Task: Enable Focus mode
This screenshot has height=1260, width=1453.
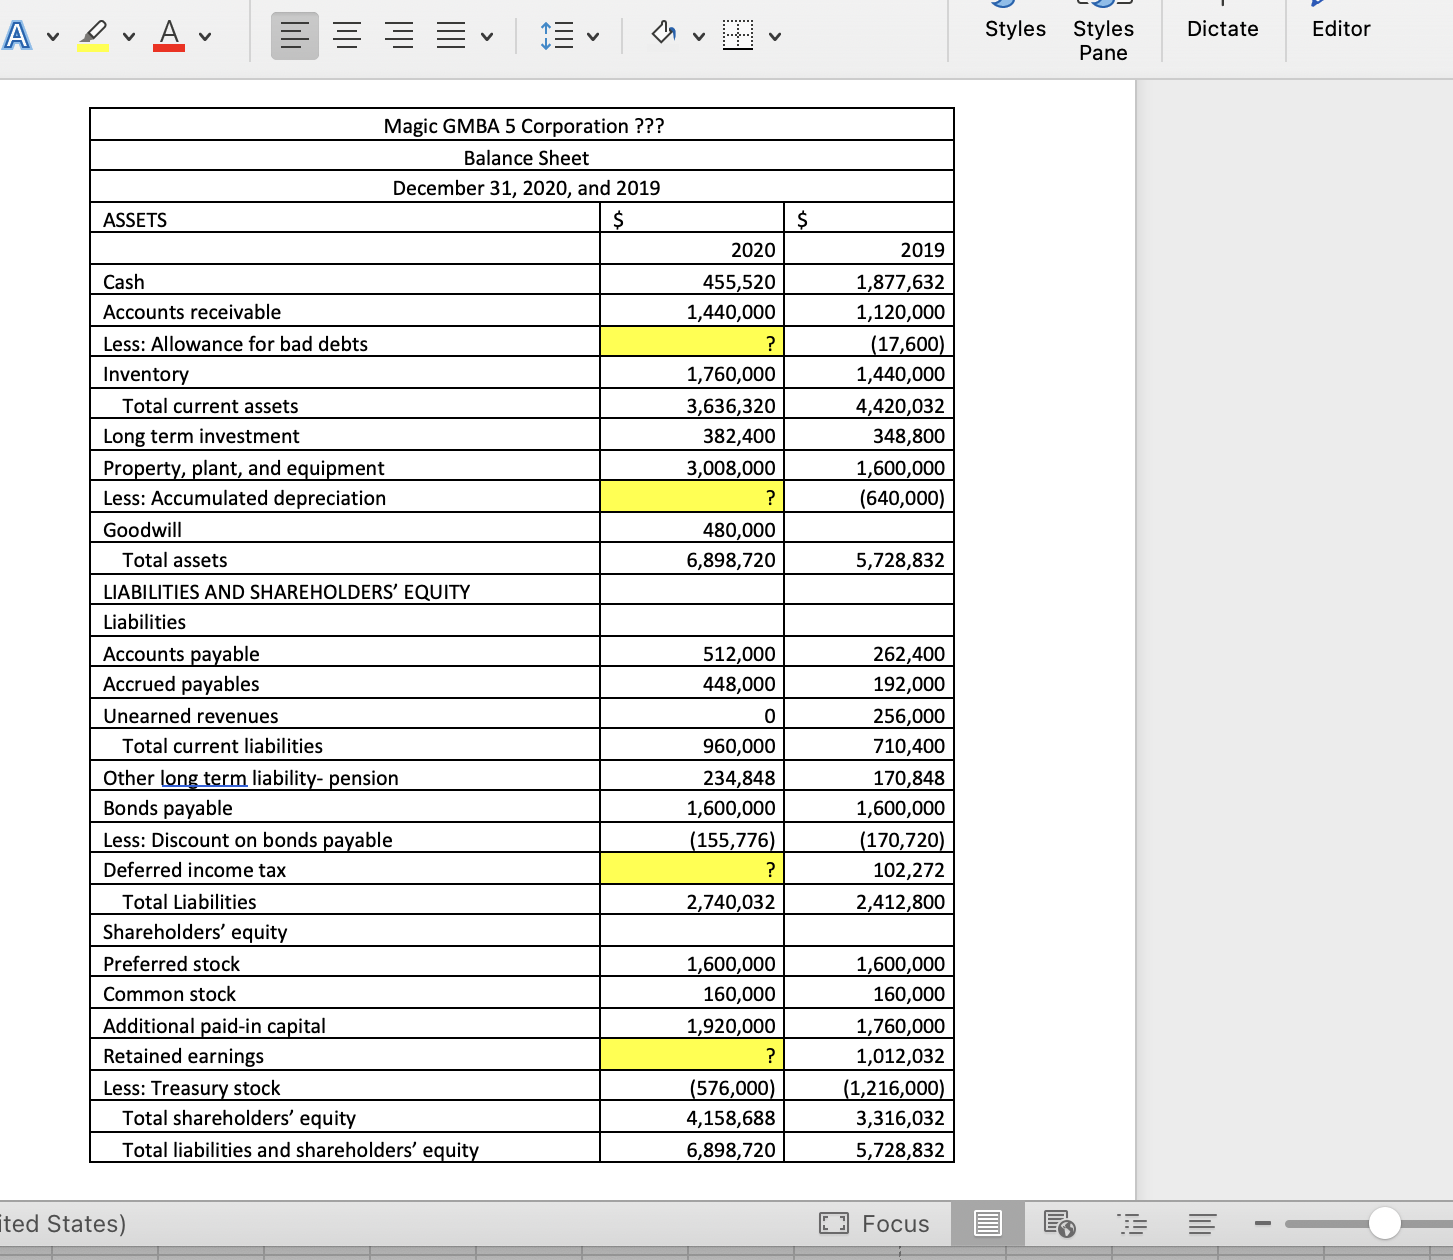Action: [875, 1223]
